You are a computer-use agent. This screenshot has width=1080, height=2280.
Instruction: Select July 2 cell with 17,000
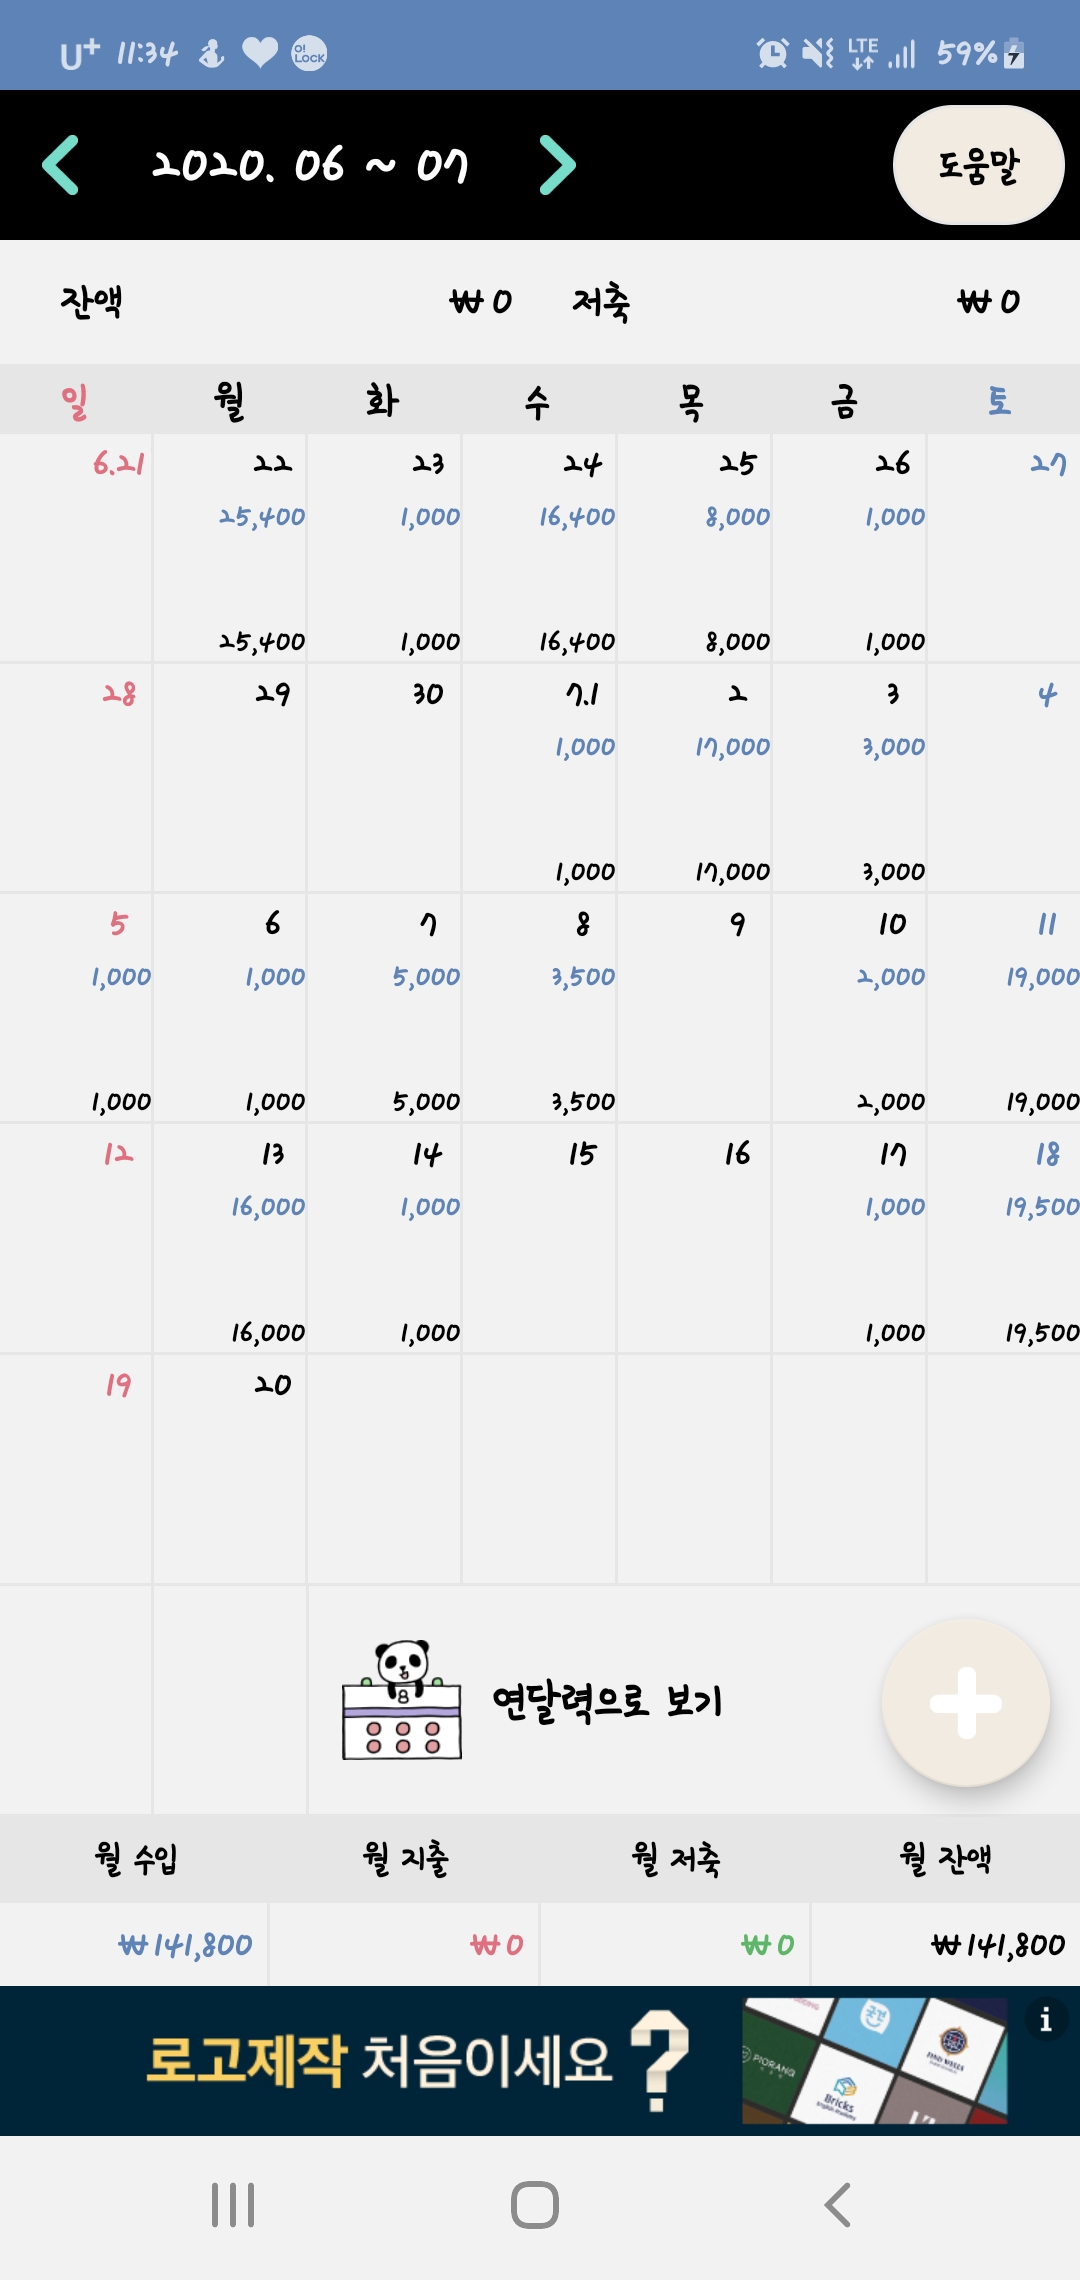tap(694, 778)
